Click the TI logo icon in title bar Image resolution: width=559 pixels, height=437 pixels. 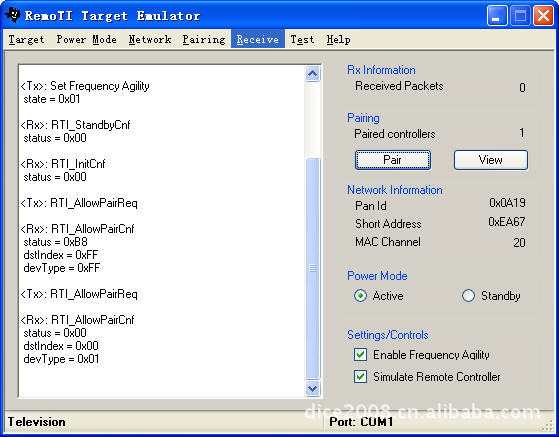point(13,15)
